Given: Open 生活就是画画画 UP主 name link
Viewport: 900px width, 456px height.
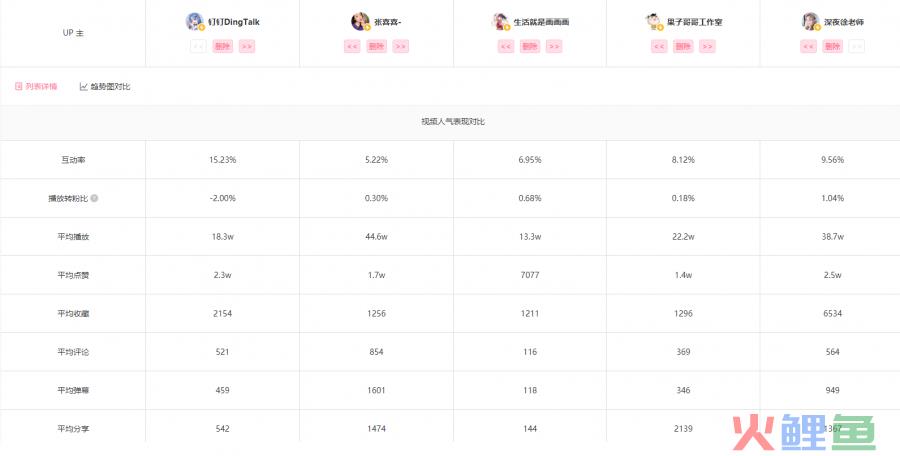Looking at the screenshot, I should (x=541, y=22).
